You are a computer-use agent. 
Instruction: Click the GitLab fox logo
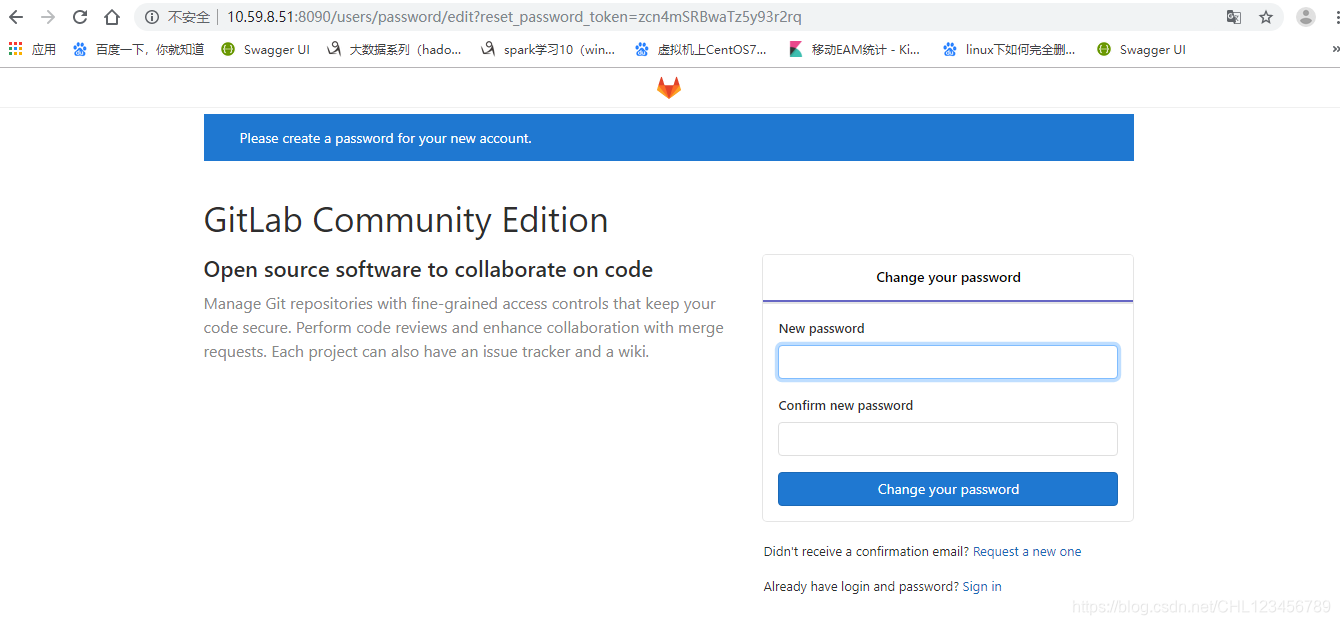669,88
